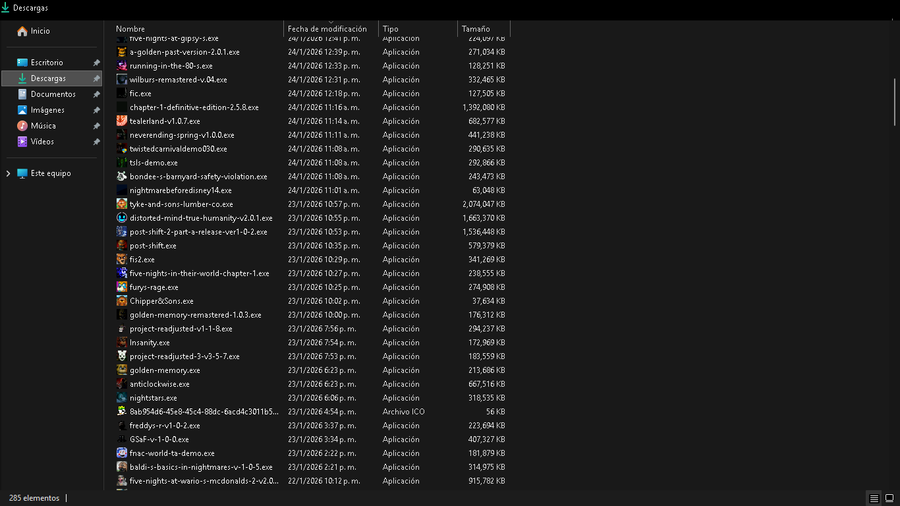Switch to details view in status bar
The height and width of the screenshot is (506, 900).
coord(874,498)
